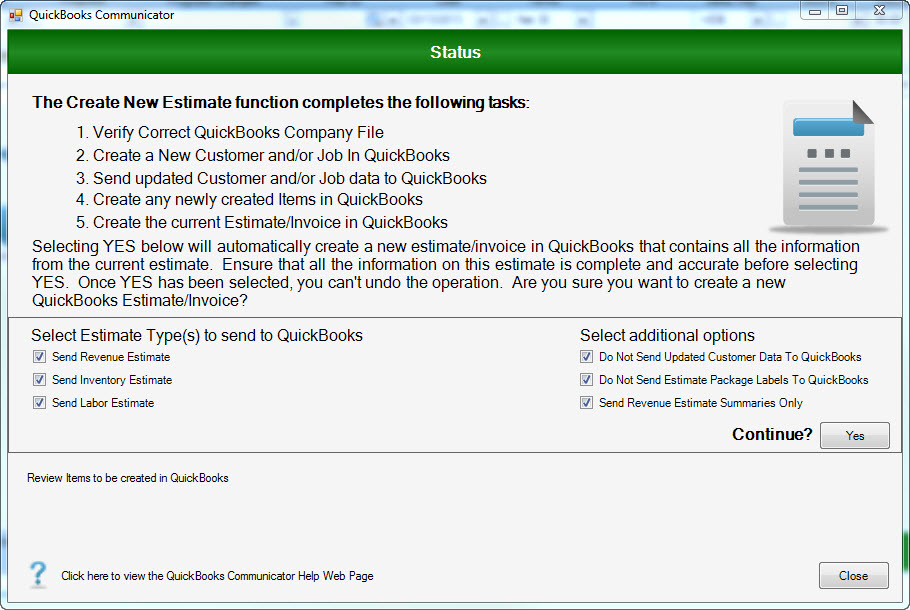Screen dimensions: 910x610
Task: Click Review Items to be created text
Action: [x=128, y=478]
